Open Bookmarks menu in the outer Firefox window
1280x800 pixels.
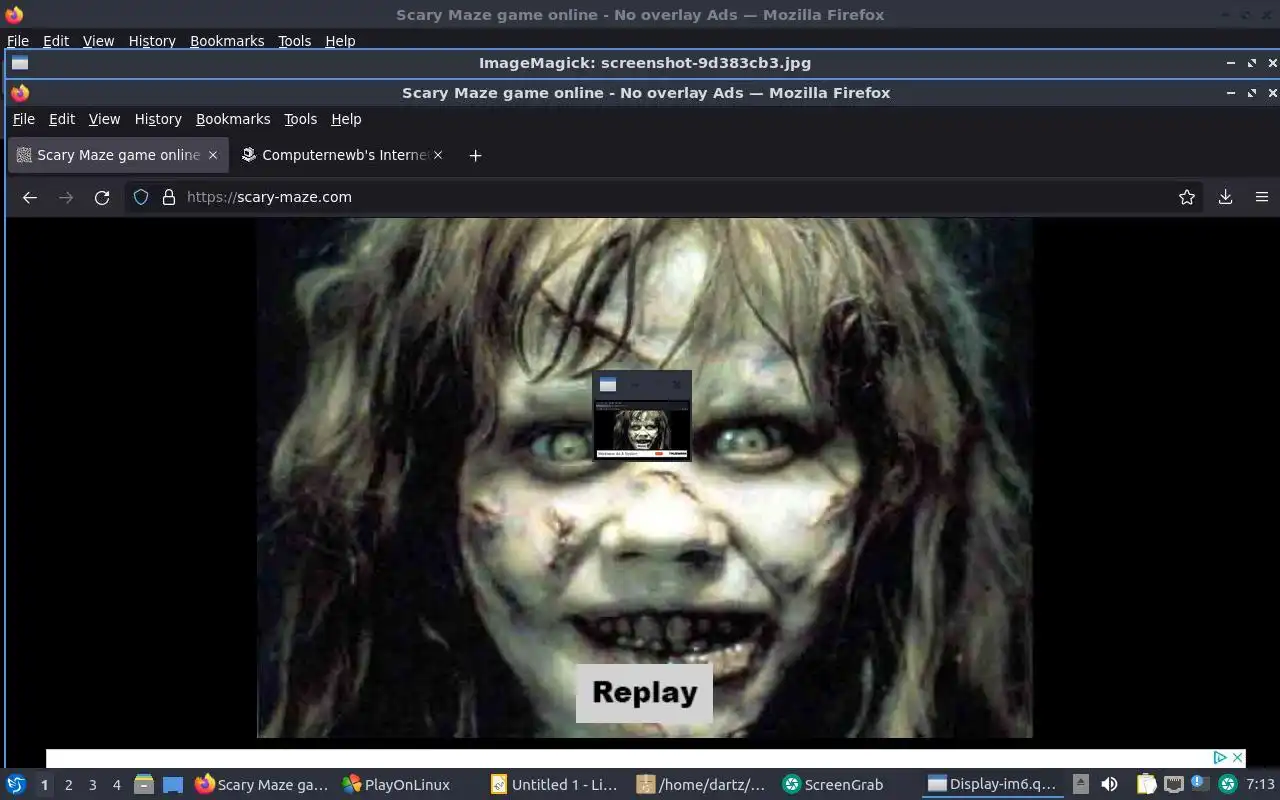[x=227, y=41]
